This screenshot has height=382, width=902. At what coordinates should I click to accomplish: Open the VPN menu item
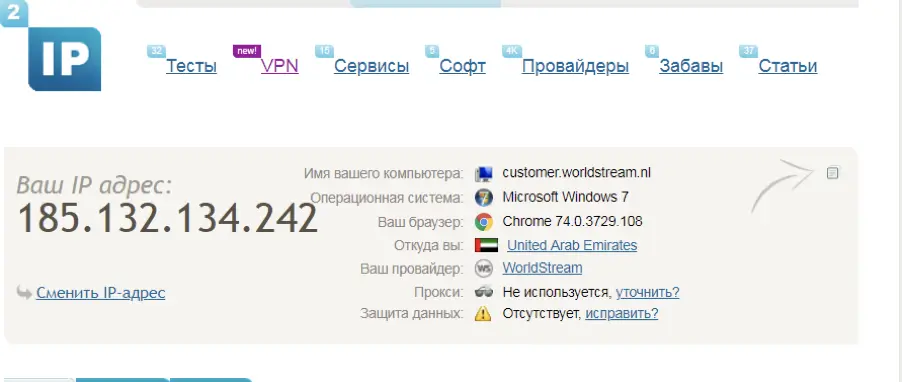[280, 66]
